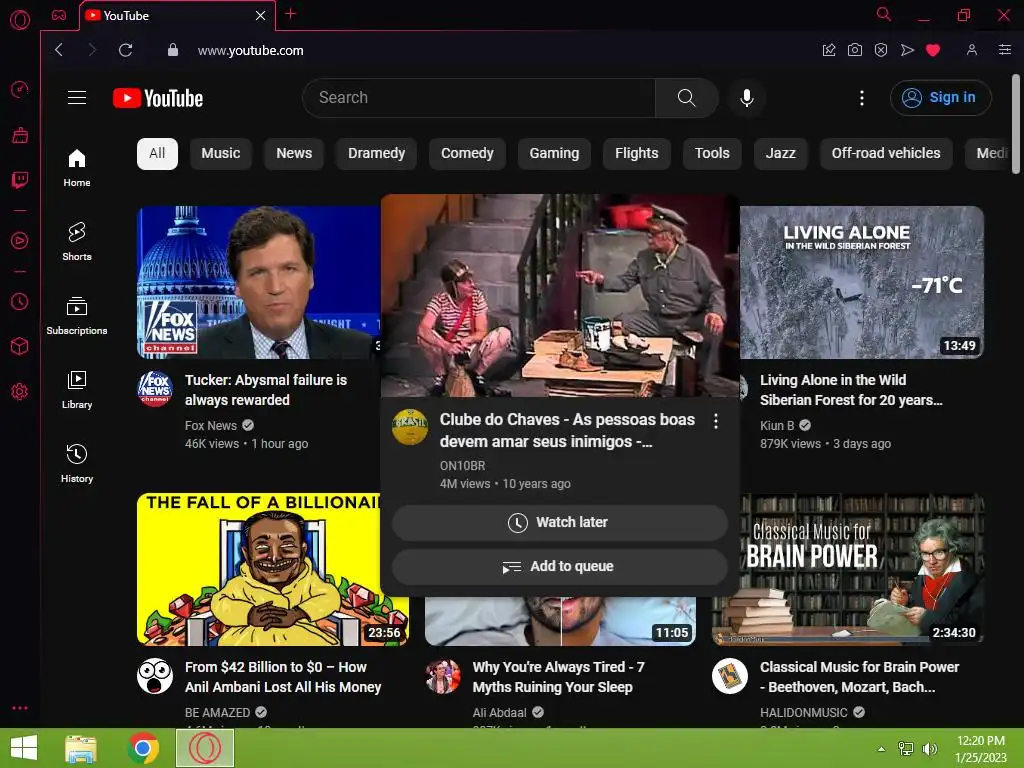Open File Explorer from taskbar

pos(81,748)
